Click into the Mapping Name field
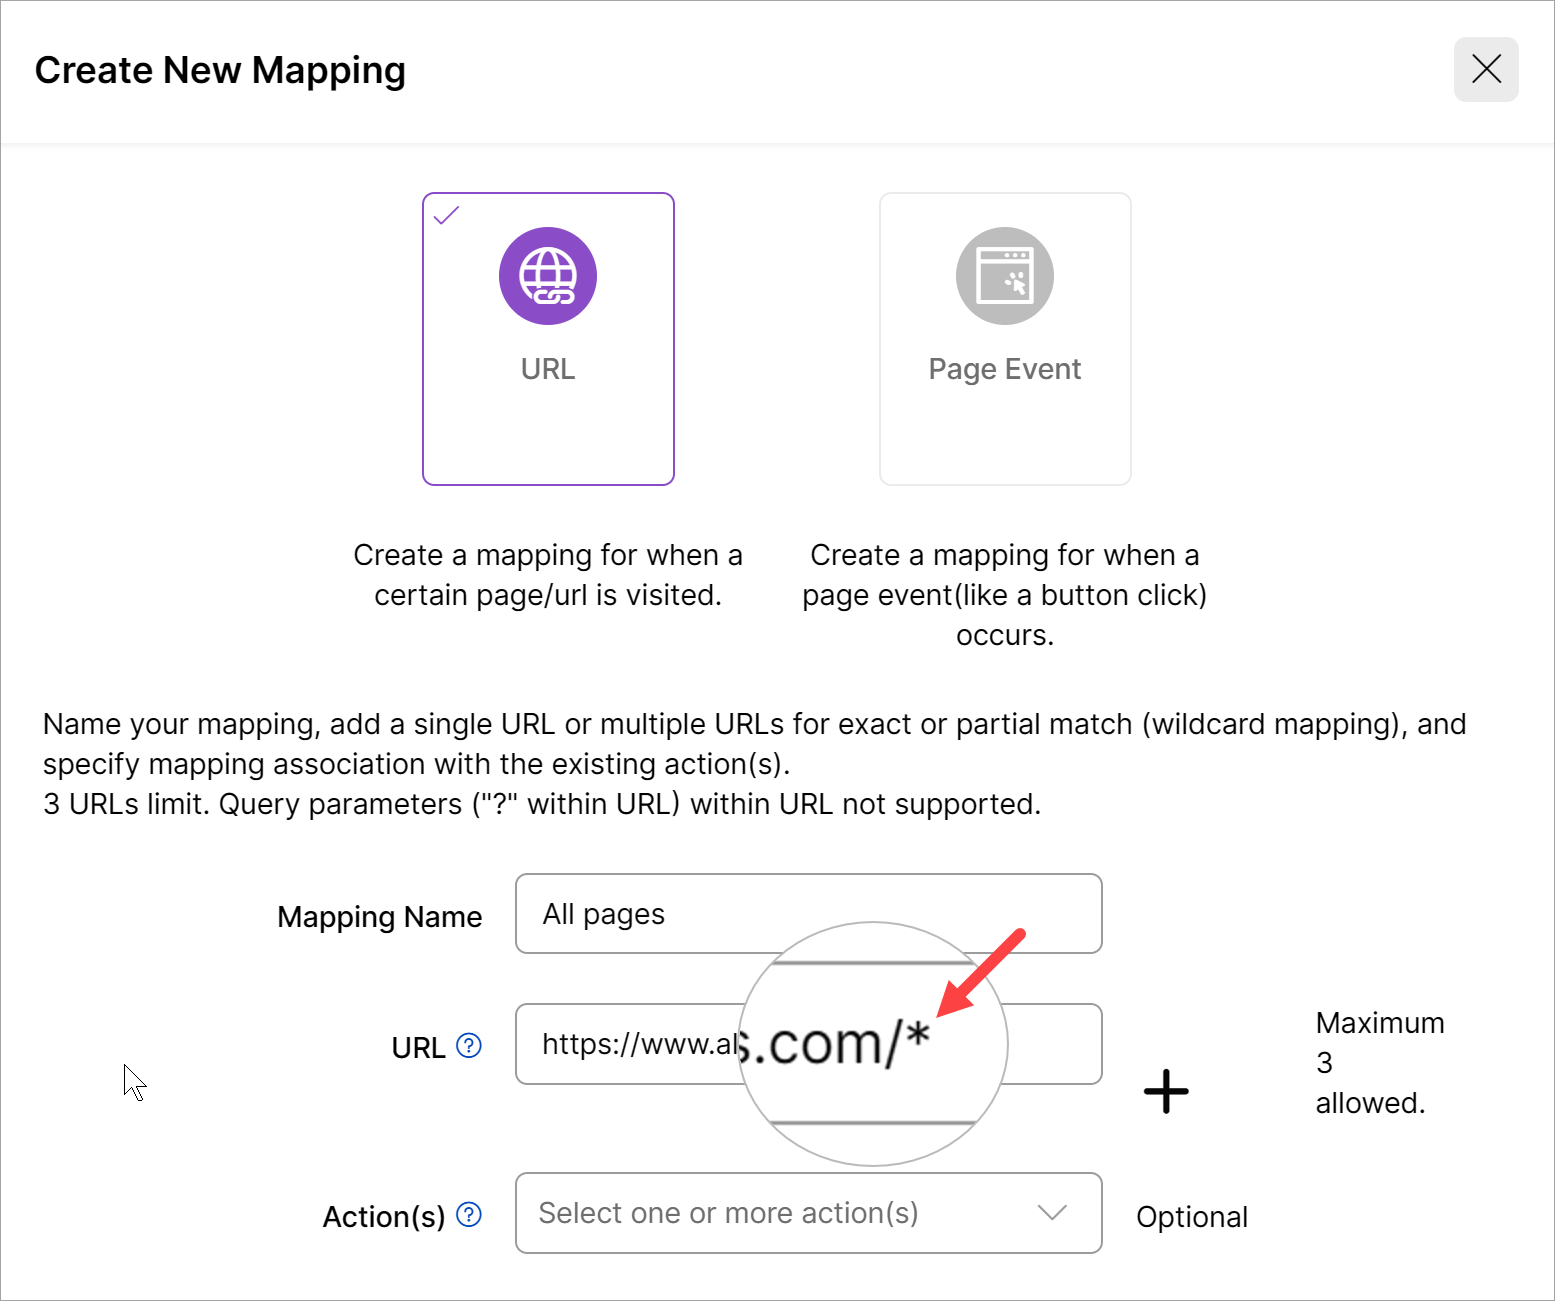This screenshot has width=1555, height=1301. point(808,914)
